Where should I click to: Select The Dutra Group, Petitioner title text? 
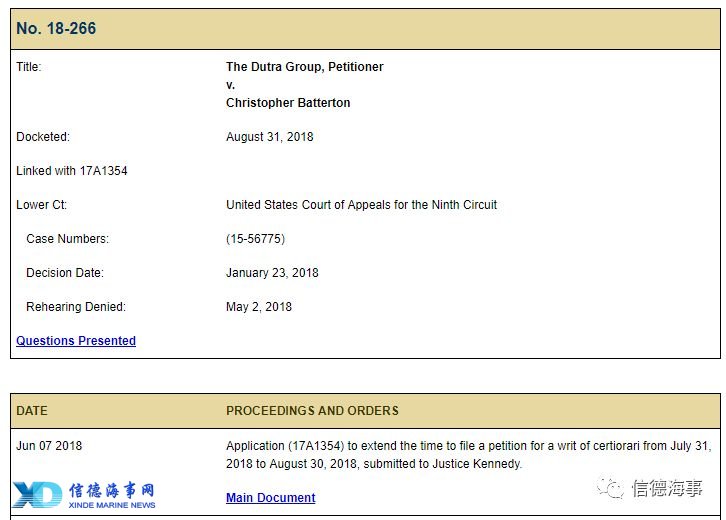(x=305, y=67)
